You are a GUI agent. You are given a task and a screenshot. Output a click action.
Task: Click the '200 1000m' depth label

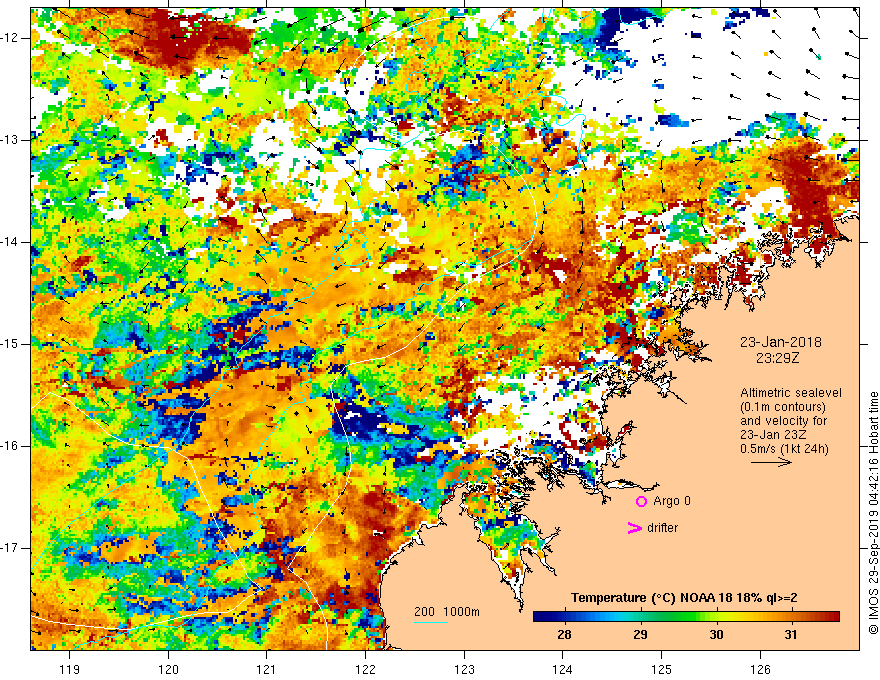(x=447, y=612)
